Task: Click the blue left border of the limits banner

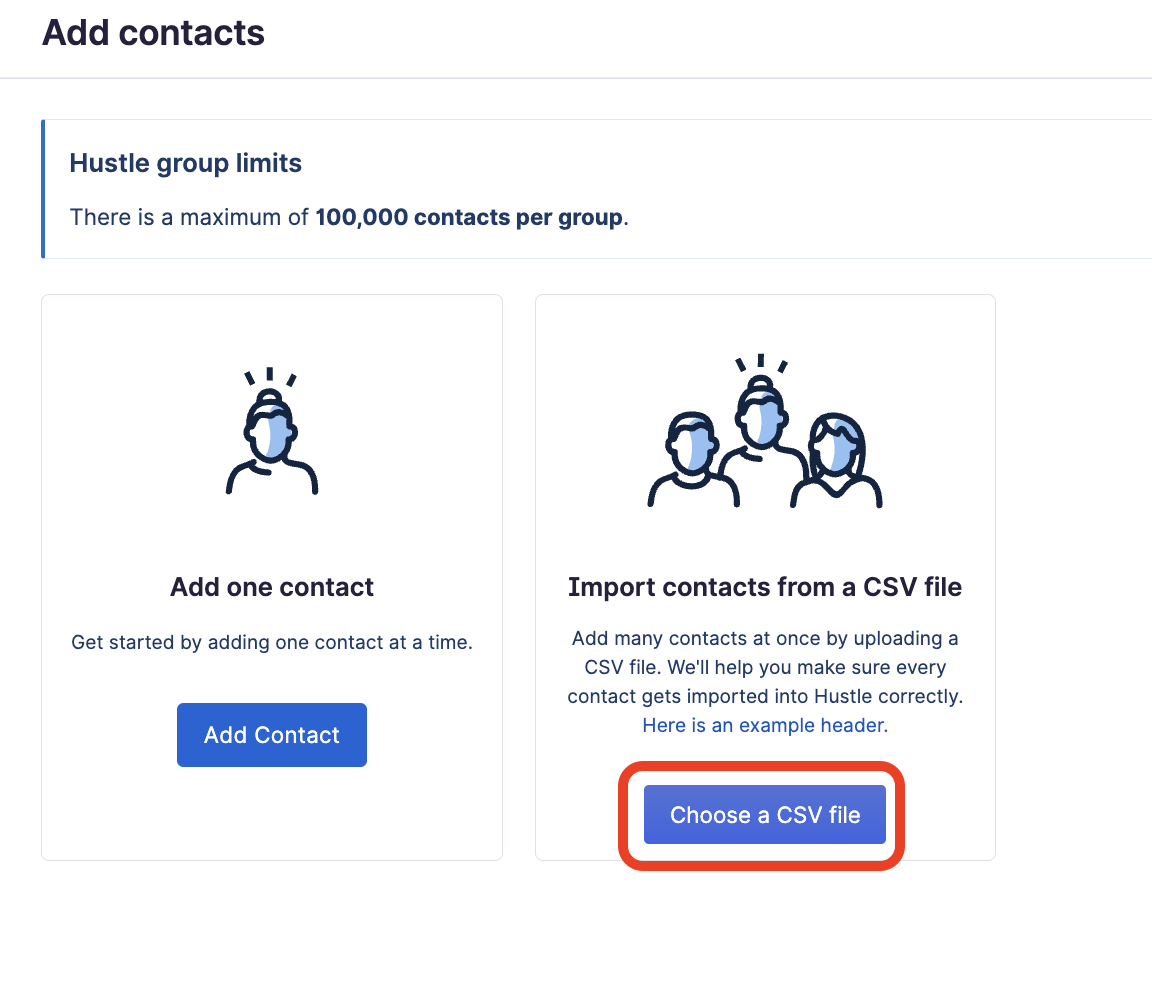Action: (43, 189)
